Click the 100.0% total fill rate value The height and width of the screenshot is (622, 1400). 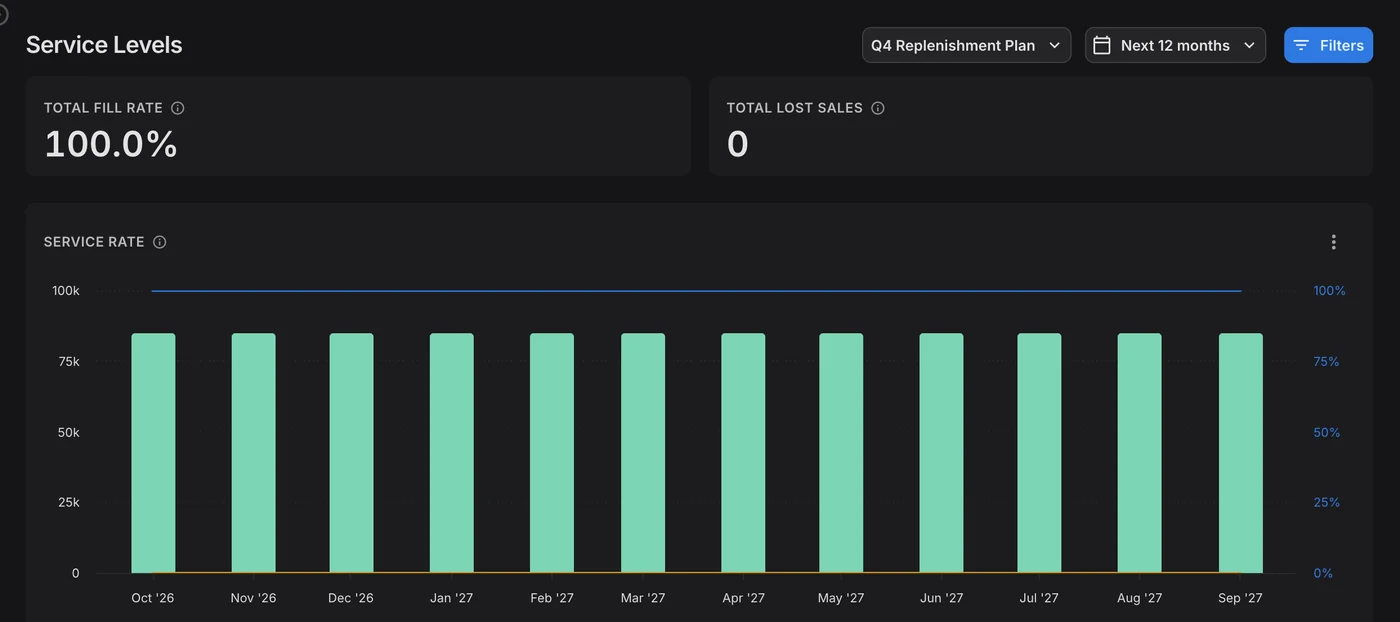click(111, 144)
